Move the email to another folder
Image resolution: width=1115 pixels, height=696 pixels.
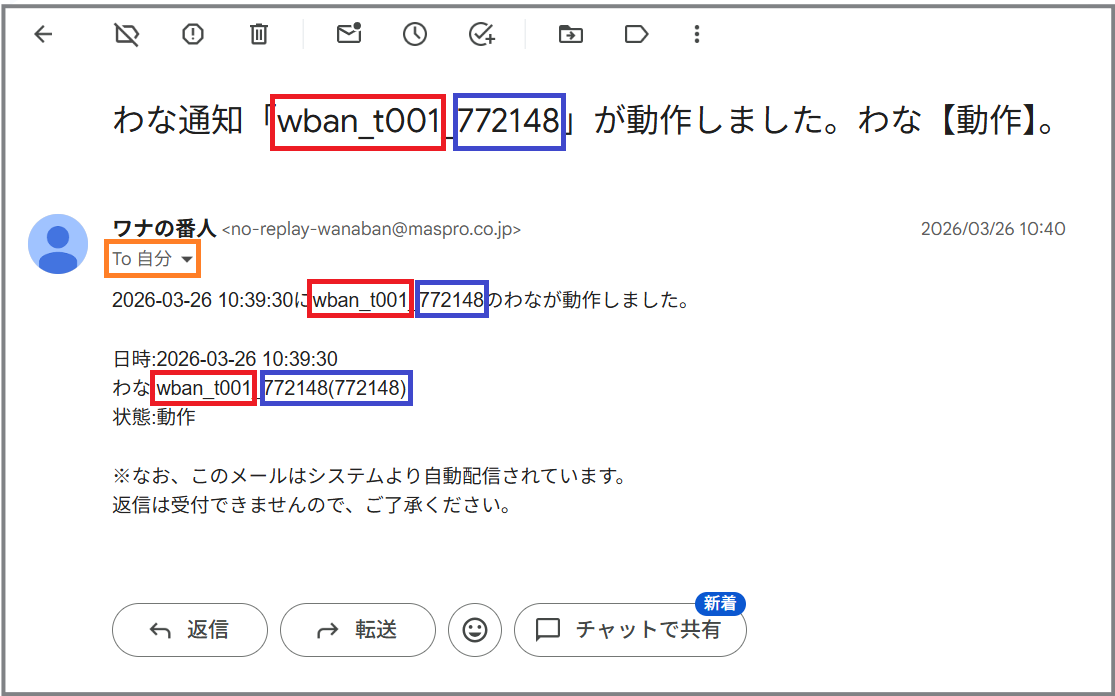[570, 34]
